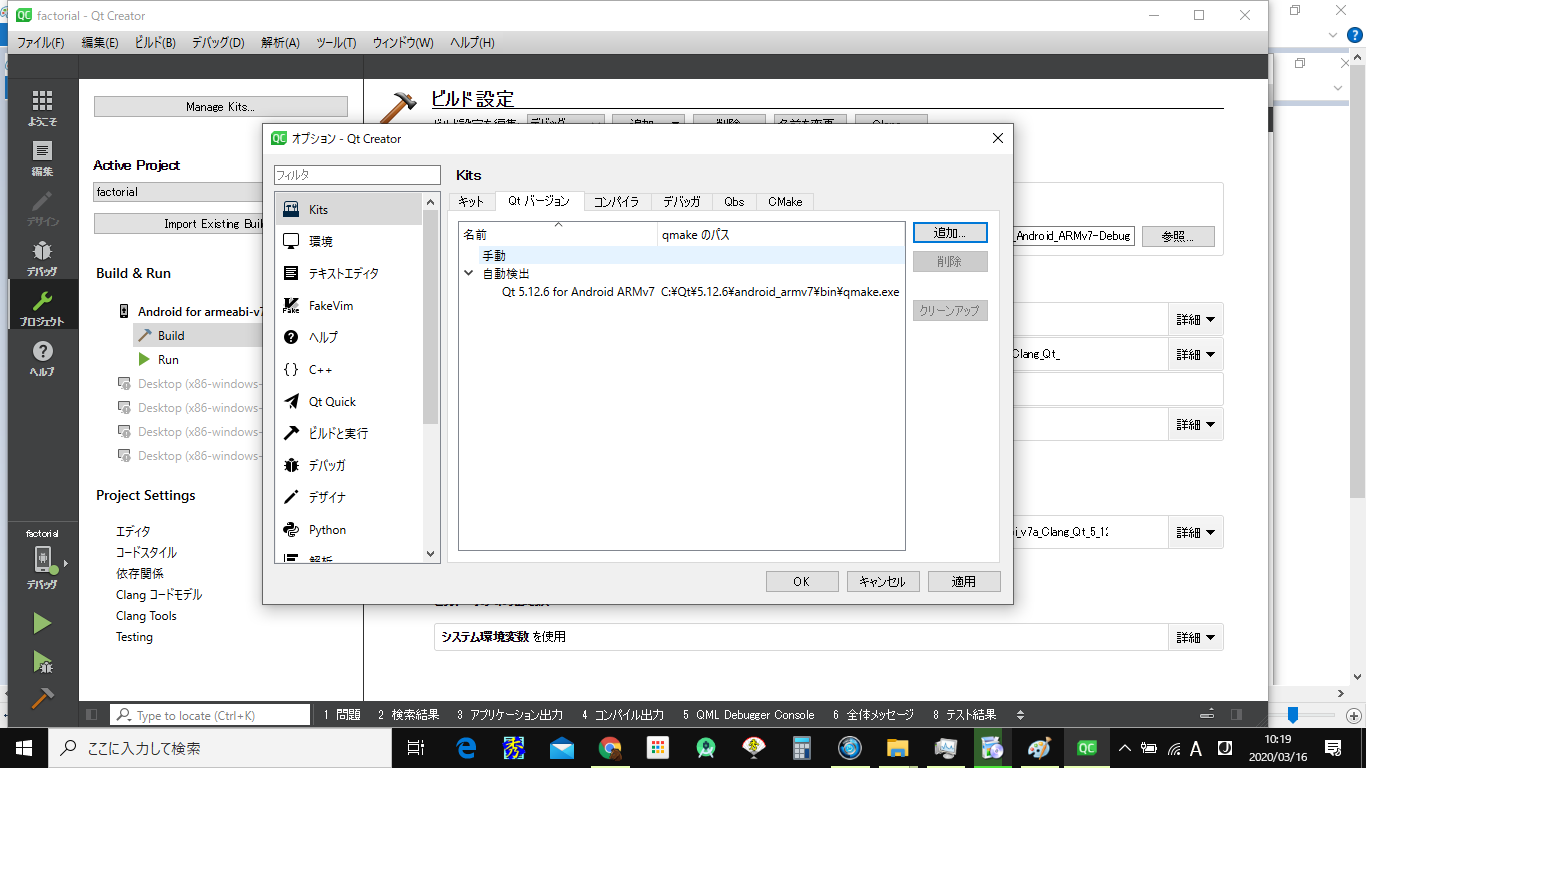The width and height of the screenshot is (1548, 876).
Task: Close the options dialog
Action: click(x=997, y=138)
